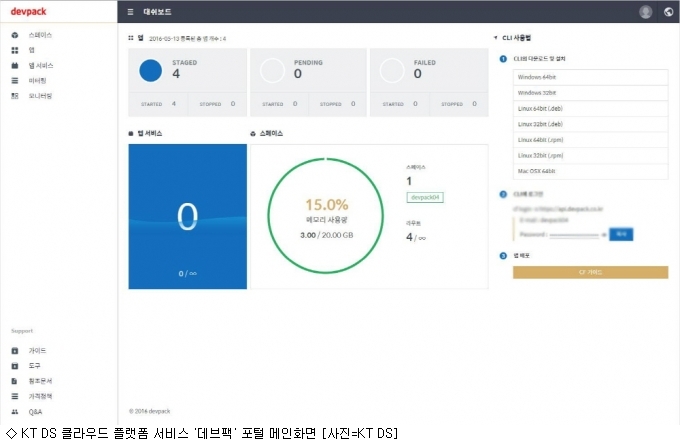
Task: Click the step 1 CLI download circle
Action: click(x=503, y=59)
